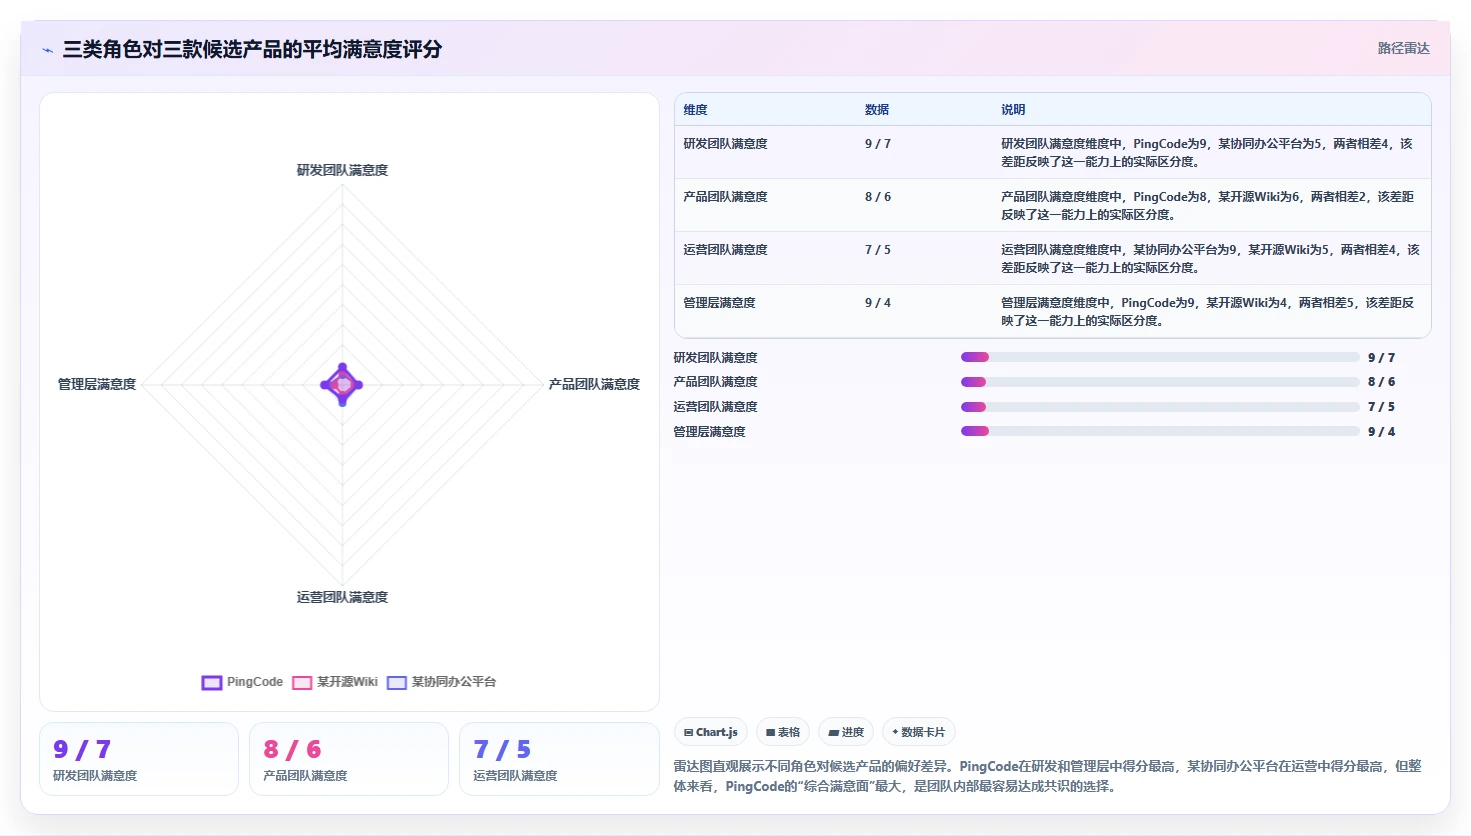The height and width of the screenshot is (836, 1471).
Task: Toggle the 某开源Wiki legend swatch
Action: click(302, 683)
